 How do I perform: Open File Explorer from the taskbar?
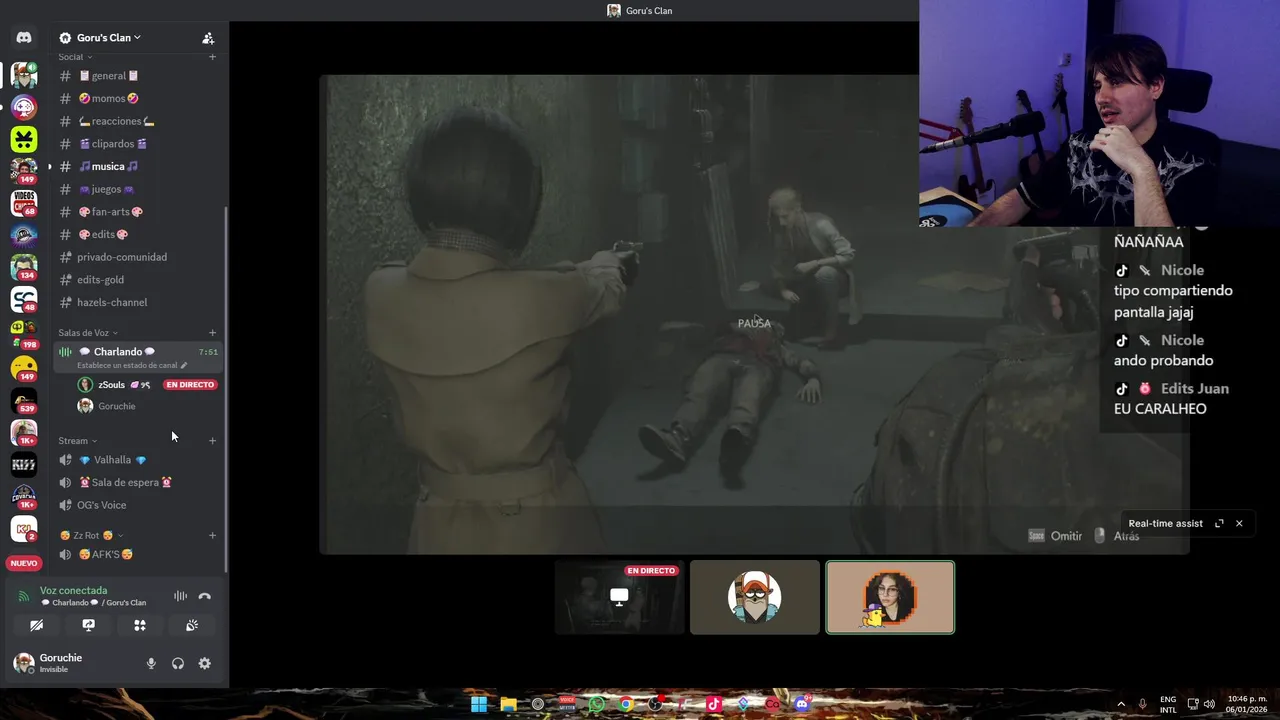pyautogui.click(x=508, y=704)
